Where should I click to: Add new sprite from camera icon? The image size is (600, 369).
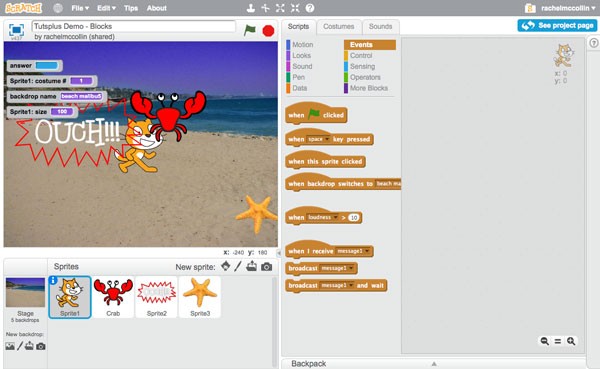[267, 267]
